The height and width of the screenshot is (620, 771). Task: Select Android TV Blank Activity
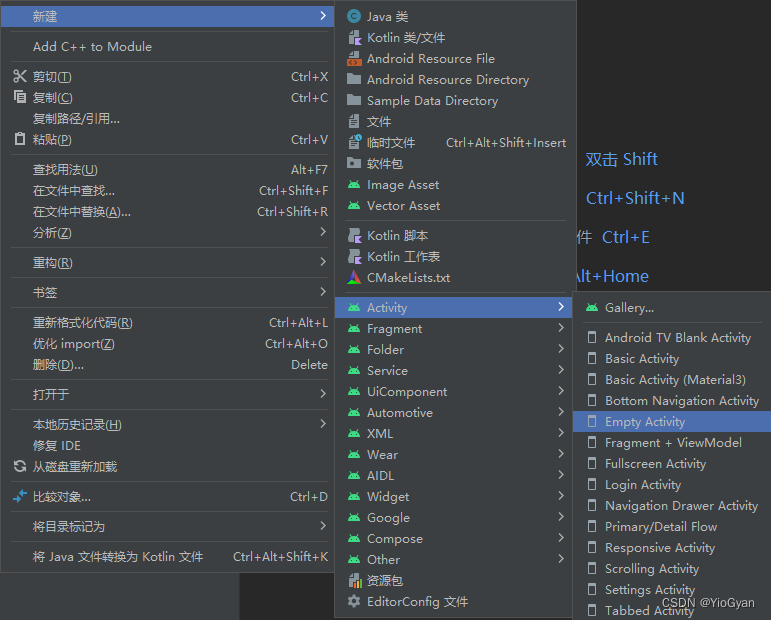(672, 338)
